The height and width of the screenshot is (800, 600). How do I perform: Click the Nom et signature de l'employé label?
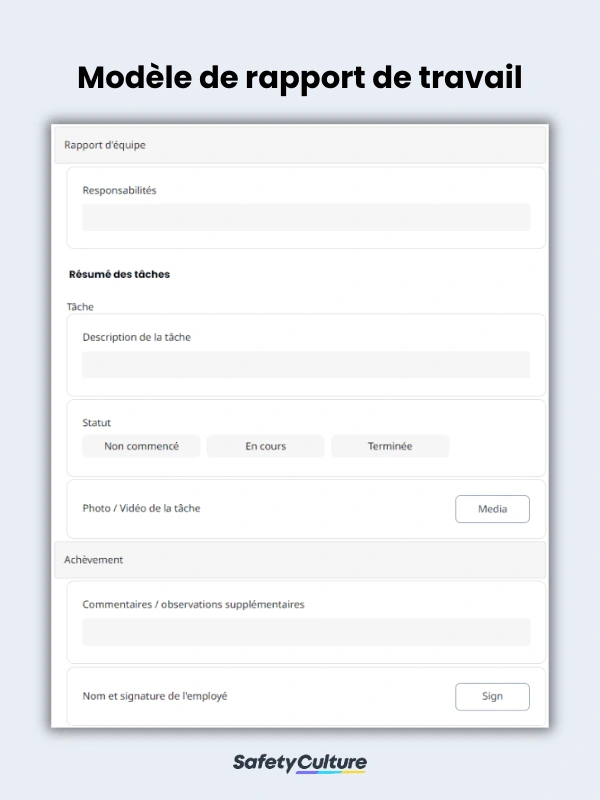click(x=155, y=696)
